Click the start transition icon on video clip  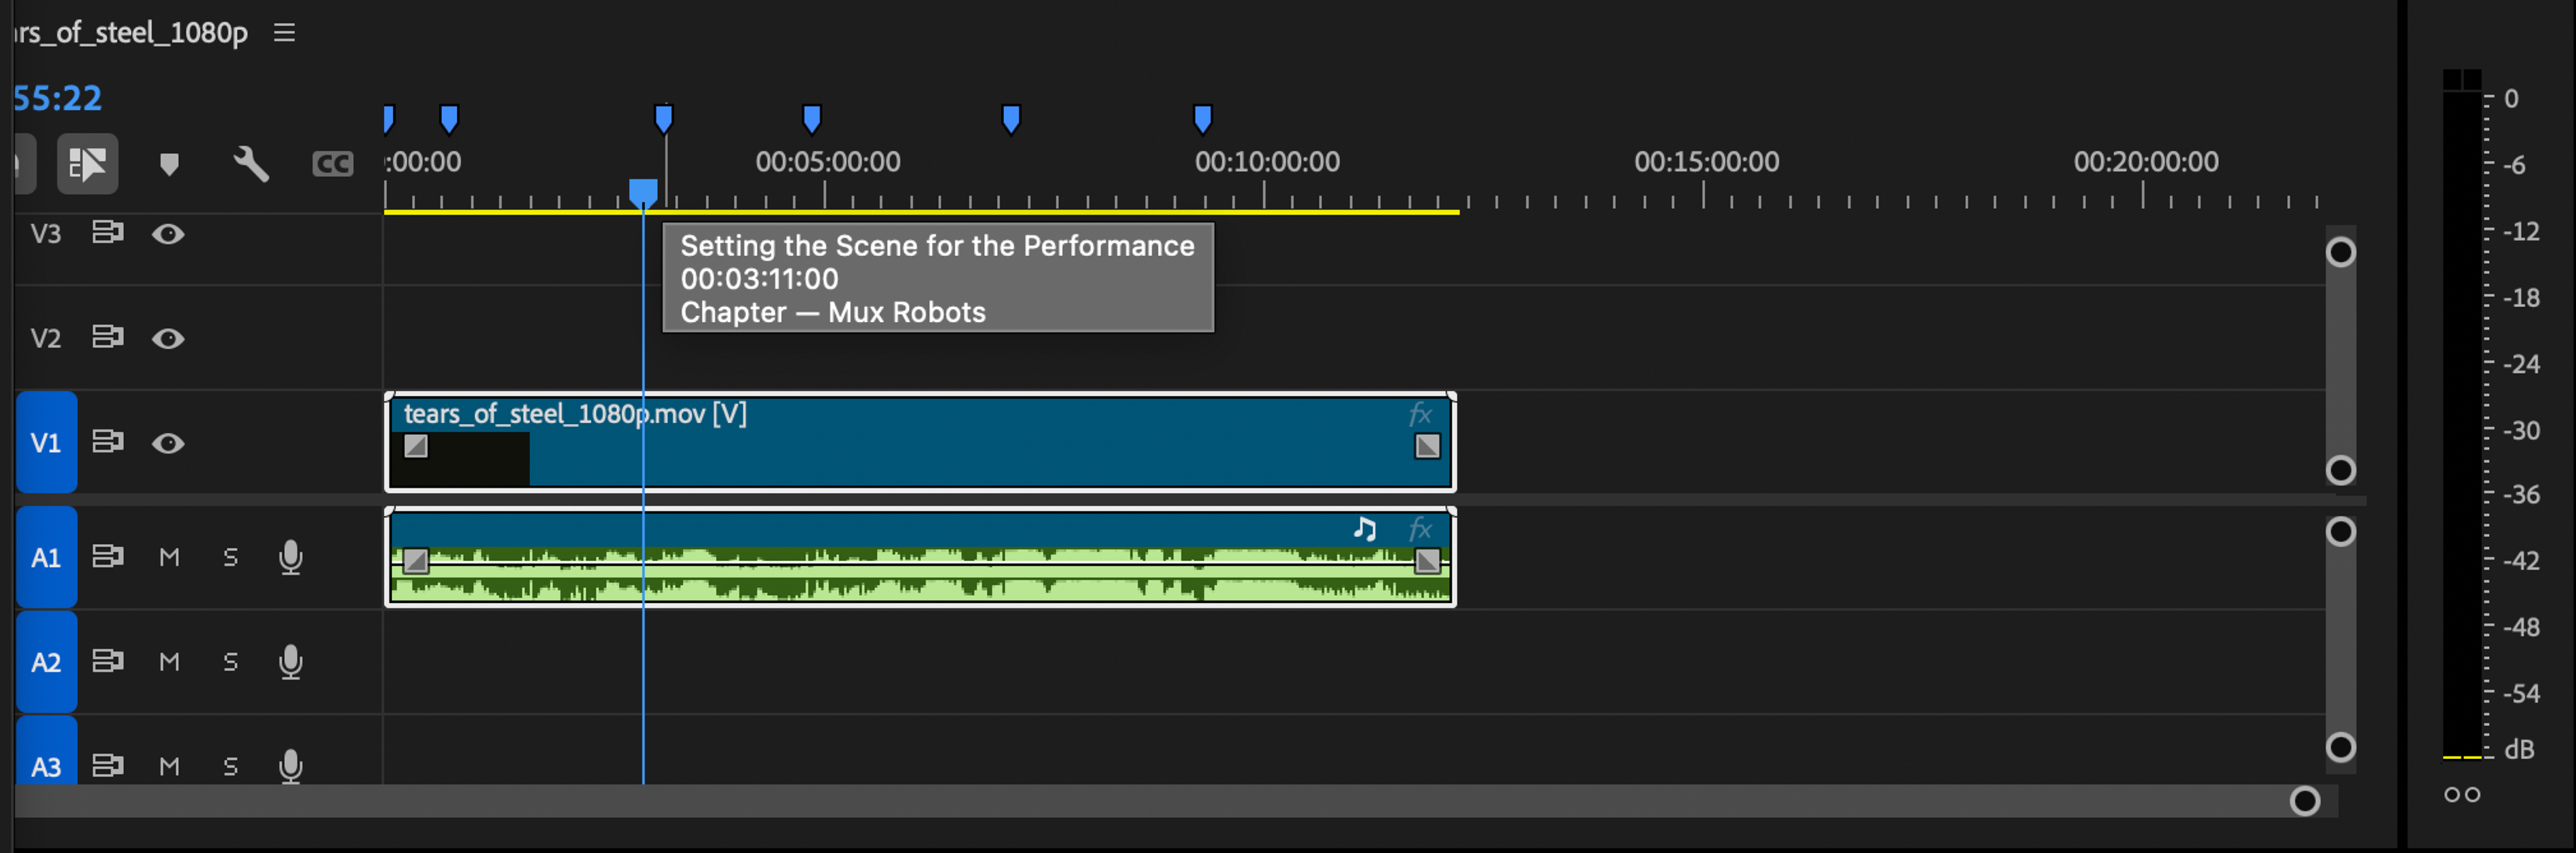coord(416,446)
